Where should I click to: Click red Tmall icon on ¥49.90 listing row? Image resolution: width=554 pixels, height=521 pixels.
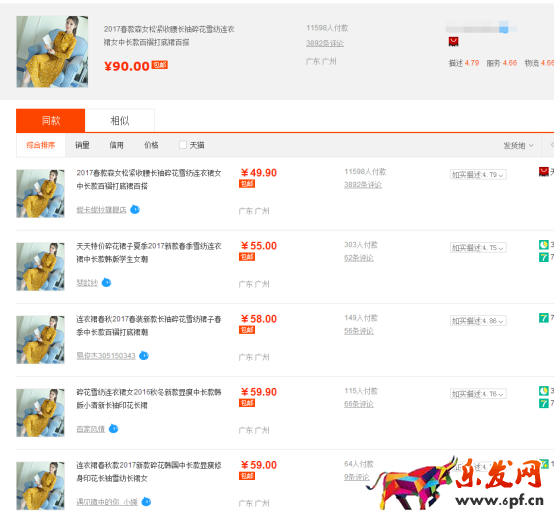543,172
